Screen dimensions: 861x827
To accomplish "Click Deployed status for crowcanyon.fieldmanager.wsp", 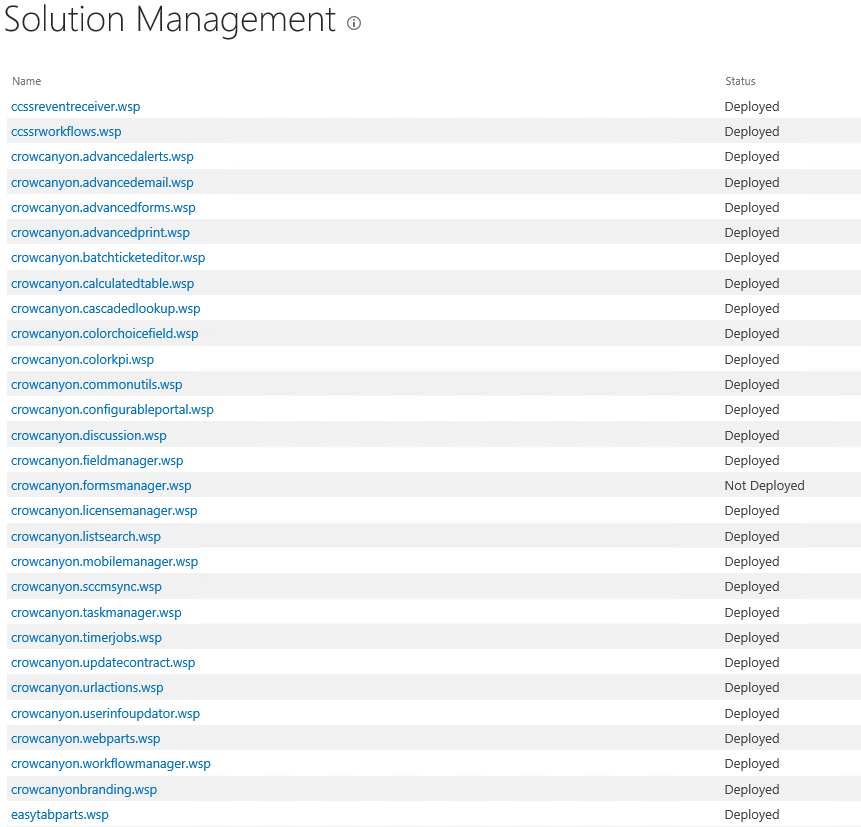I will [752, 461].
